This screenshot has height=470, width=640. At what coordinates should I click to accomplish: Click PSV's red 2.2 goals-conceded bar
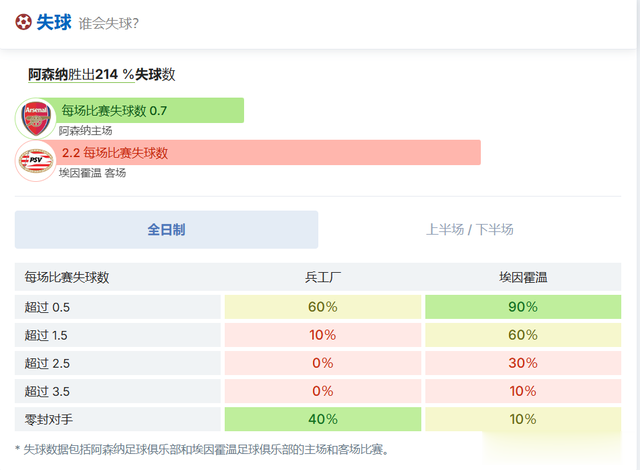(x=270, y=152)
